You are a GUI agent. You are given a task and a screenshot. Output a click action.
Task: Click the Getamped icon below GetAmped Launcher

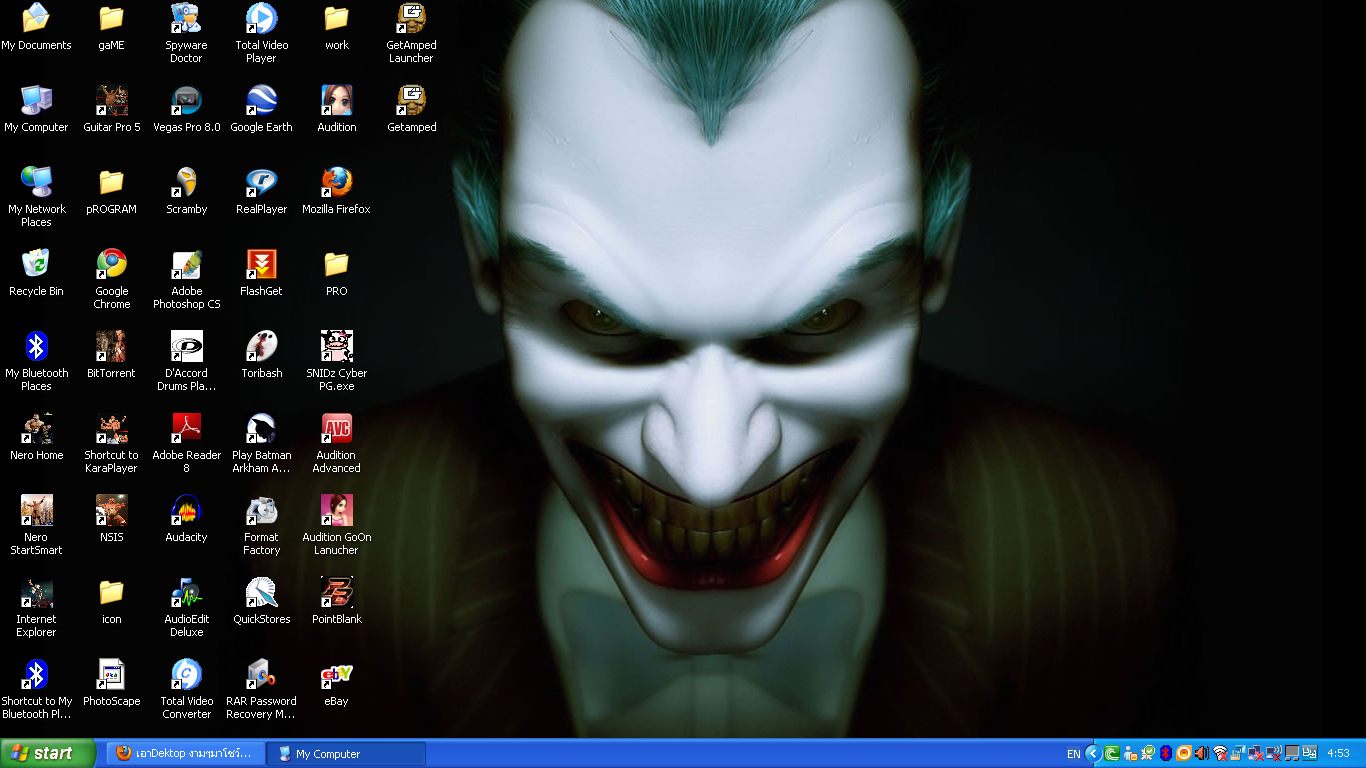point(411,109)
